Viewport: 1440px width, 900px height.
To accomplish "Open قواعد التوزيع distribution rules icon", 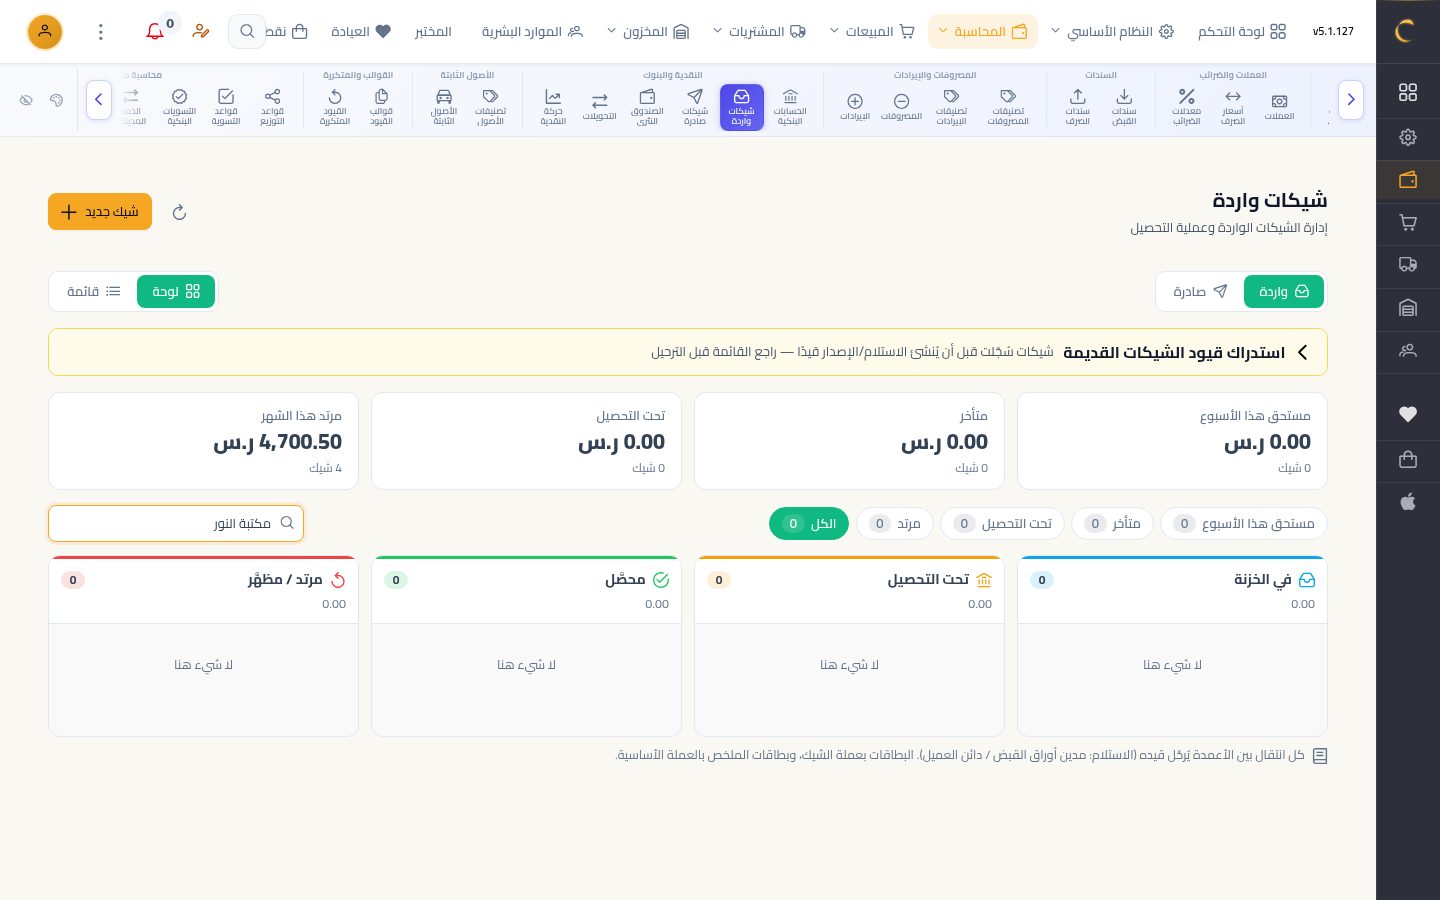I will (x=272, y=107).
